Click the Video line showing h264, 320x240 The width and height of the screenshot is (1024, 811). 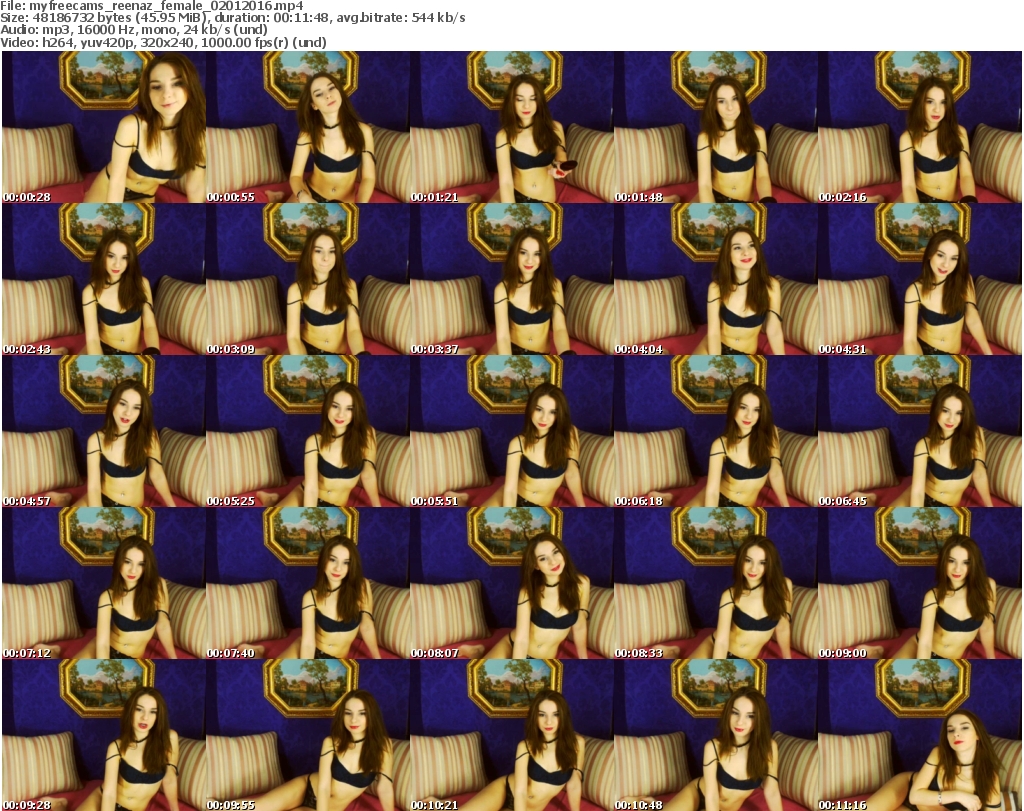pos(163,42)
